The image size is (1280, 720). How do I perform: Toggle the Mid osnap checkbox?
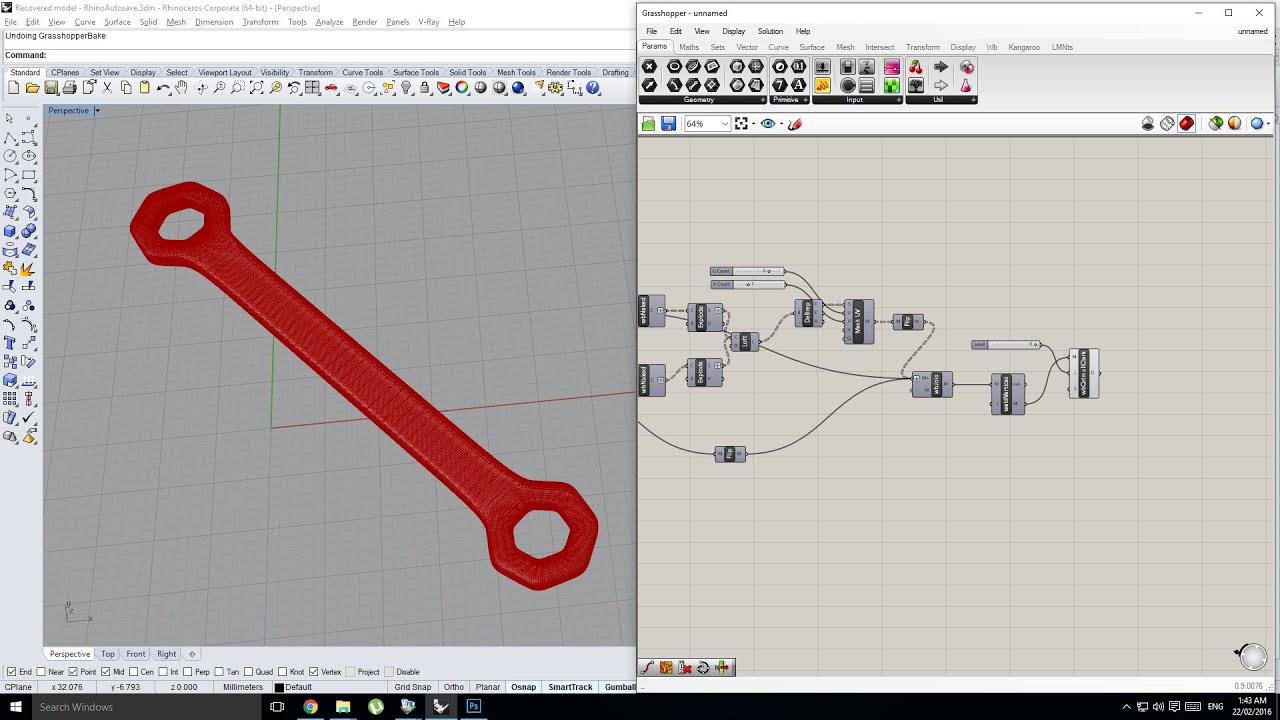click(x=105, y=672)
